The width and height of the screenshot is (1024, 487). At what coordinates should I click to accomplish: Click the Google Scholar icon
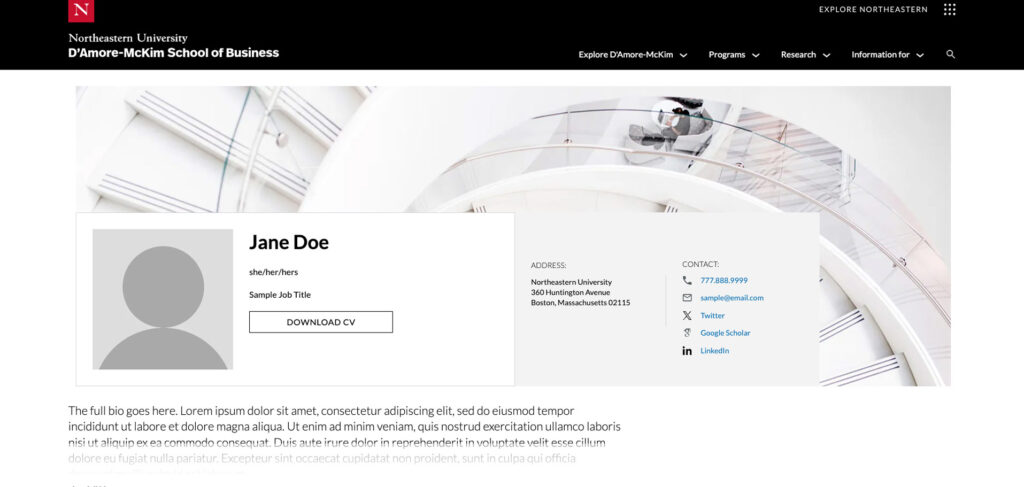(x=687, y=333)
